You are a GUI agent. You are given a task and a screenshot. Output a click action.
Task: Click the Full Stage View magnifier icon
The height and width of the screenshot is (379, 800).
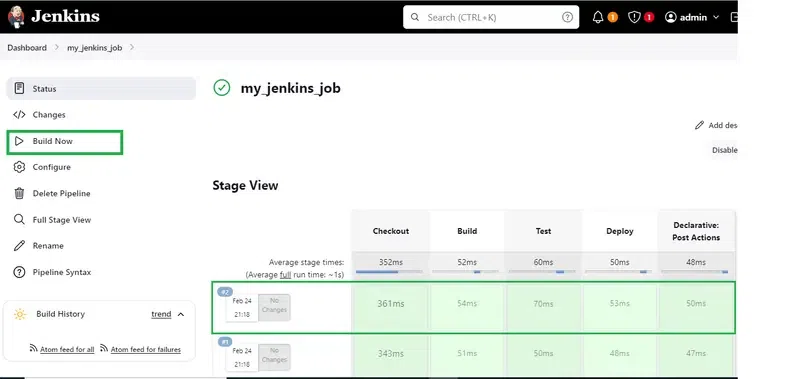tap(19, 220)
